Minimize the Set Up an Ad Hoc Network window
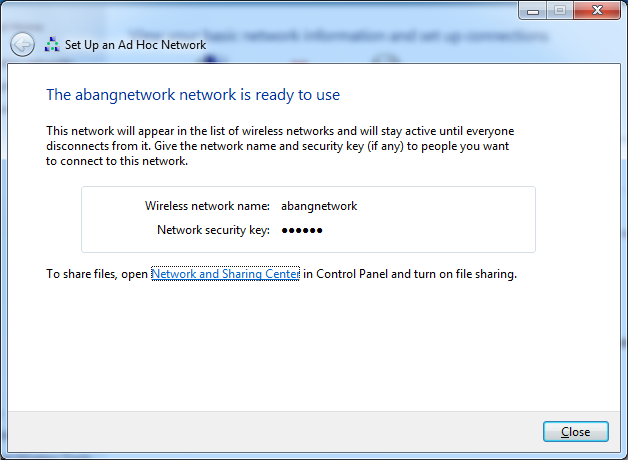The height and width of the screenshot is (460, 628). click(x=533, y=11)
